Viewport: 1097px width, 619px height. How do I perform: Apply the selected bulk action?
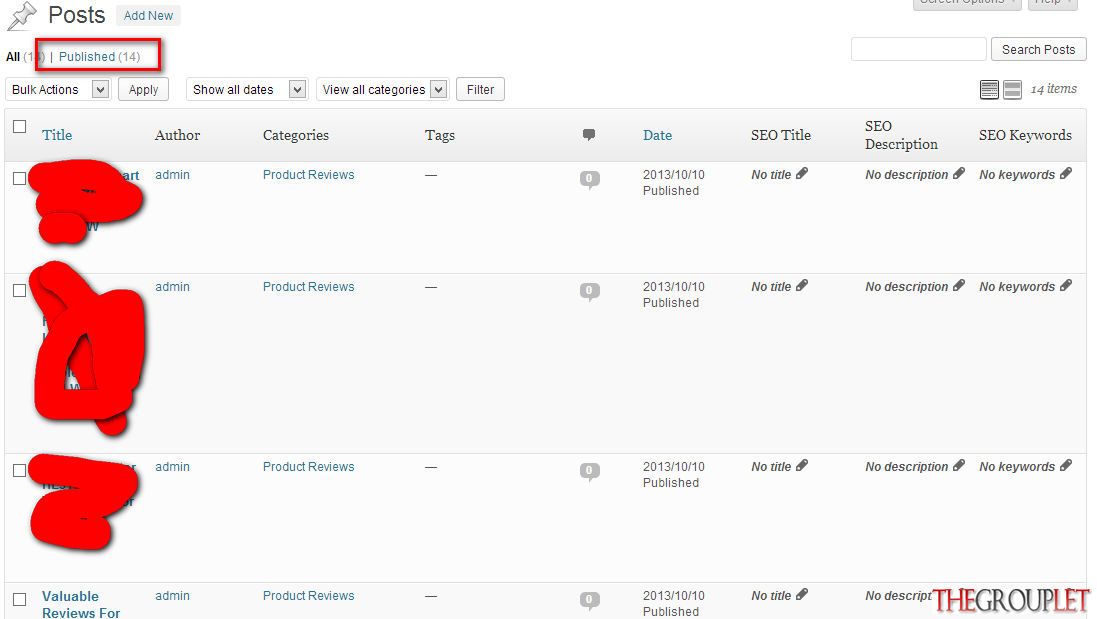click(143, 90)
